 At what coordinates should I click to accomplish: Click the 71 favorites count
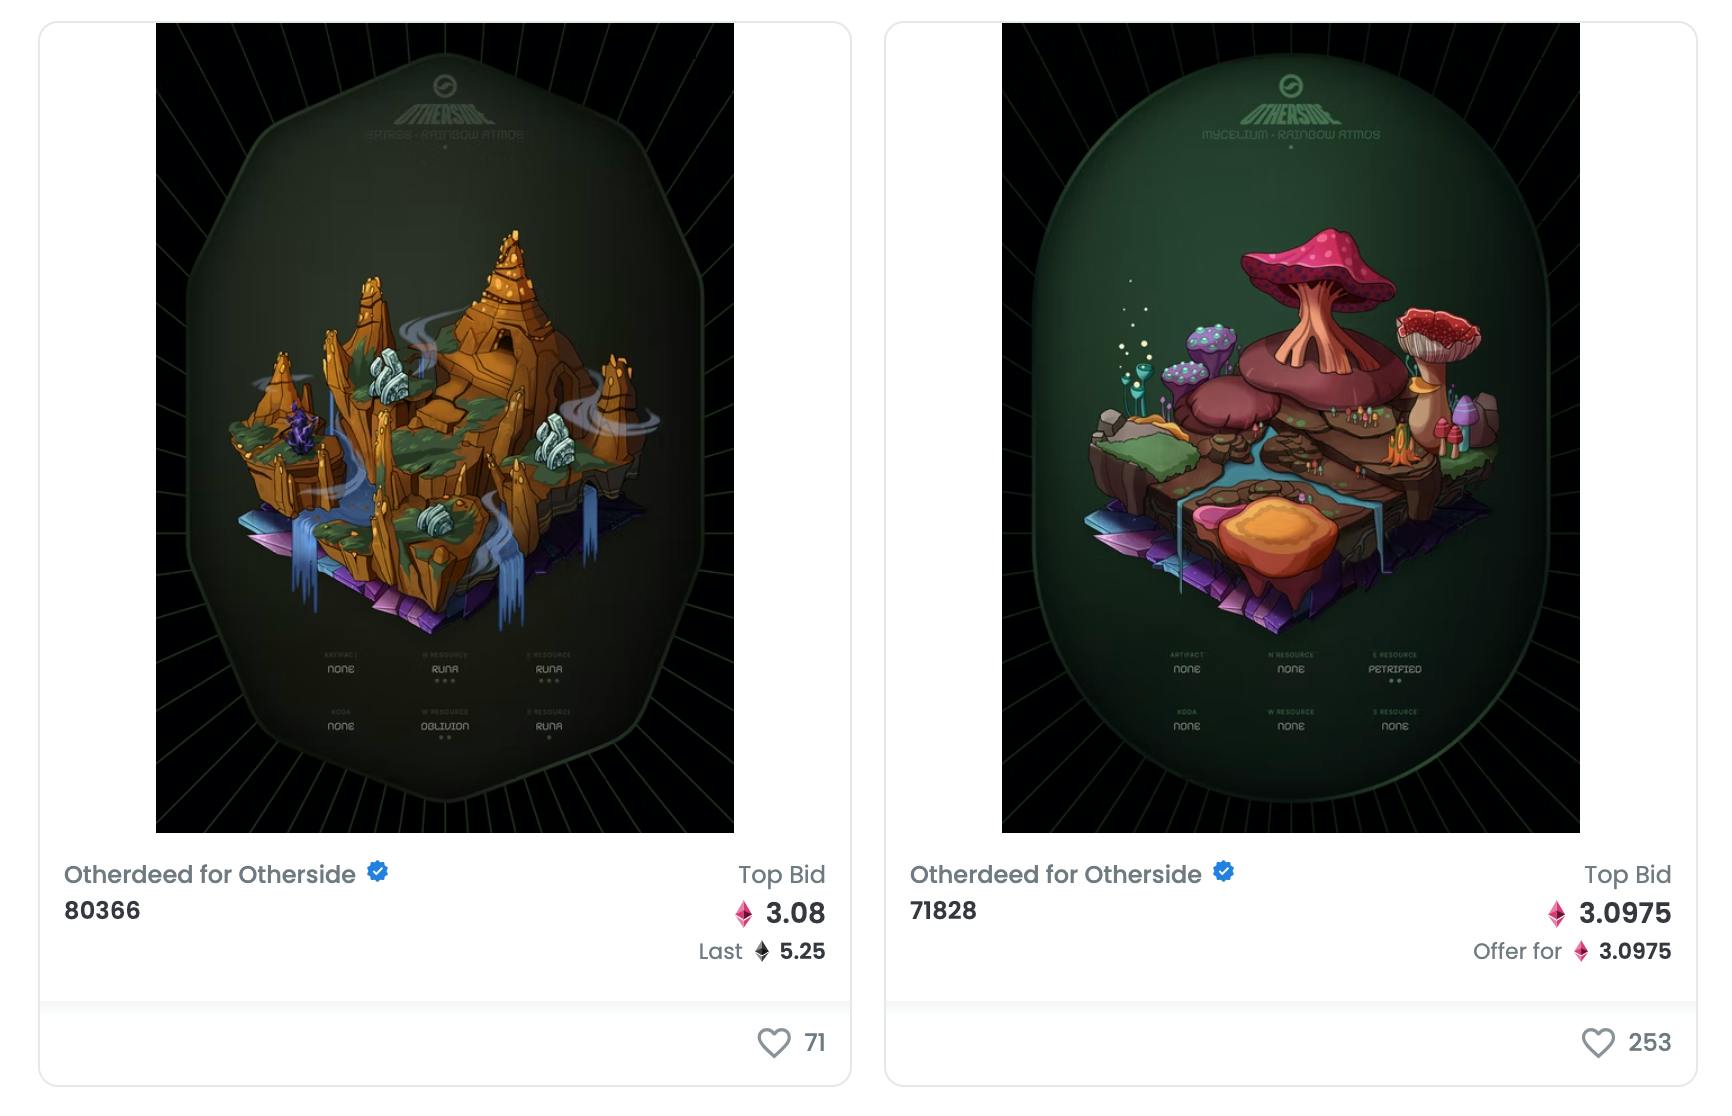815,1042
